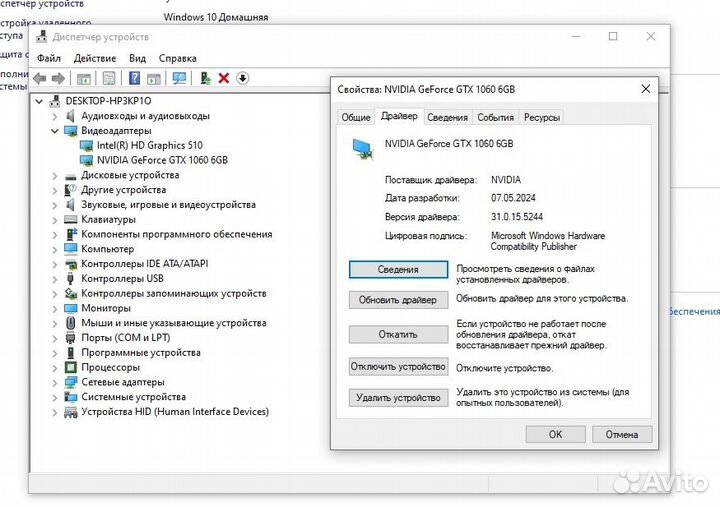Click the chip icon next to Процессоры

(71, 367)
